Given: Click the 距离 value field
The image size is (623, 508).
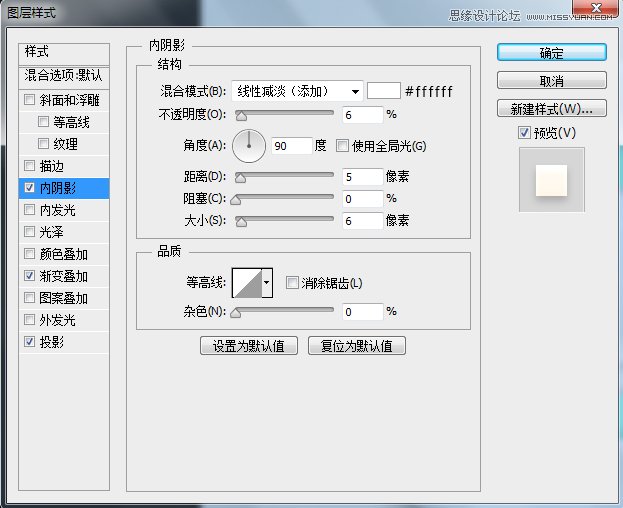Looking at the screenshot, I should pos(362,177).
